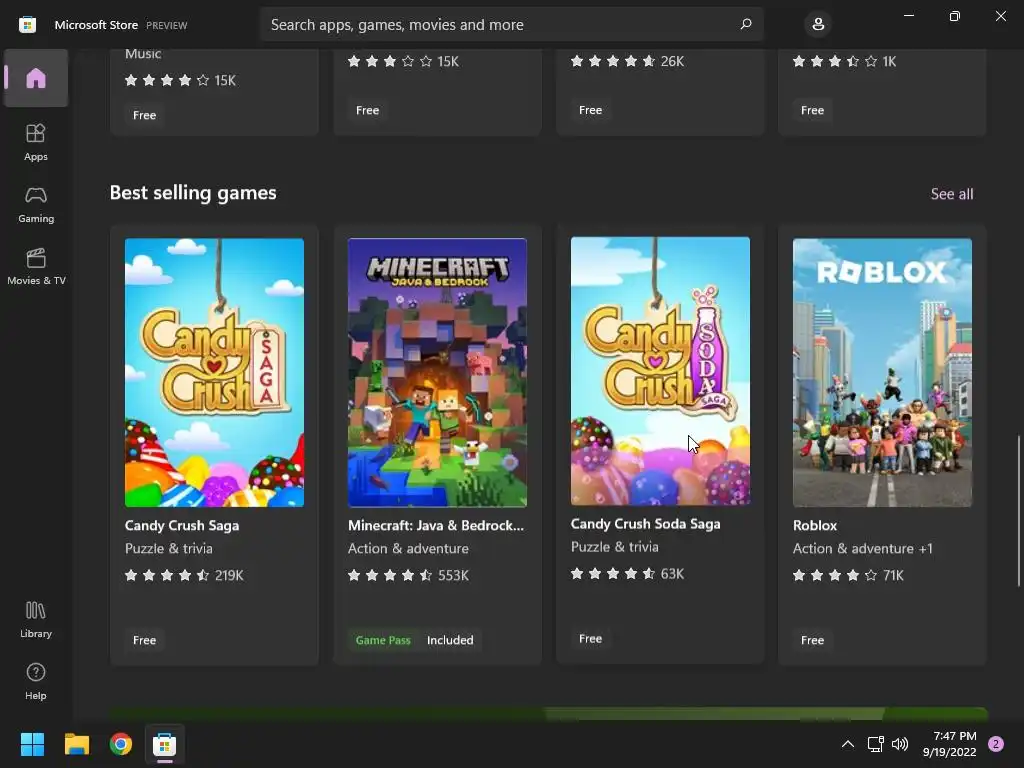Click Free on the three-star 15K app card
Viewport: 1024px width, 768px height.
pyautogui.click(x=367, y=110)
